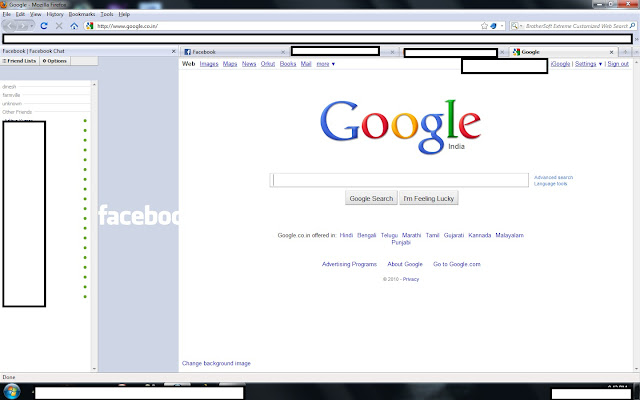This screenshot has width=640, height=400.
Task: Expand the bookmarks toolbar overflow chevron
Action: pos(636,39)
